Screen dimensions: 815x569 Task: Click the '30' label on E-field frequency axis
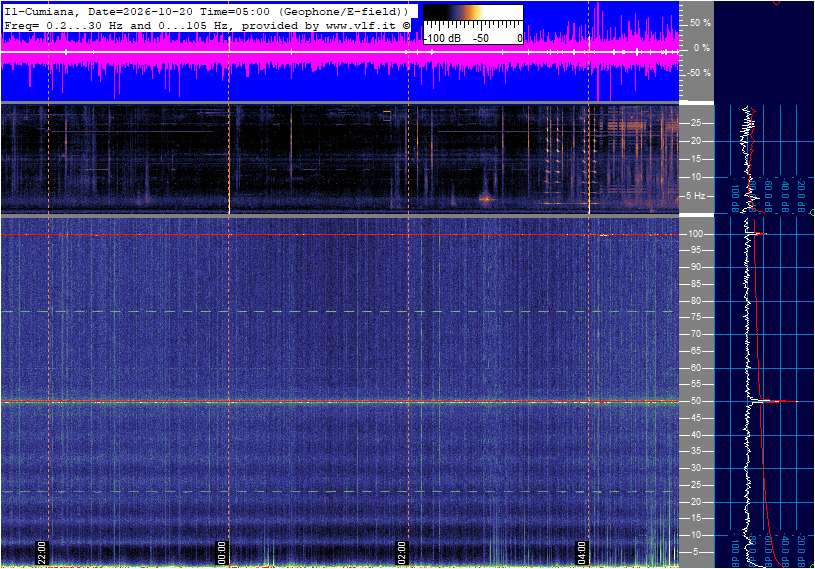[x=695, y=468]
